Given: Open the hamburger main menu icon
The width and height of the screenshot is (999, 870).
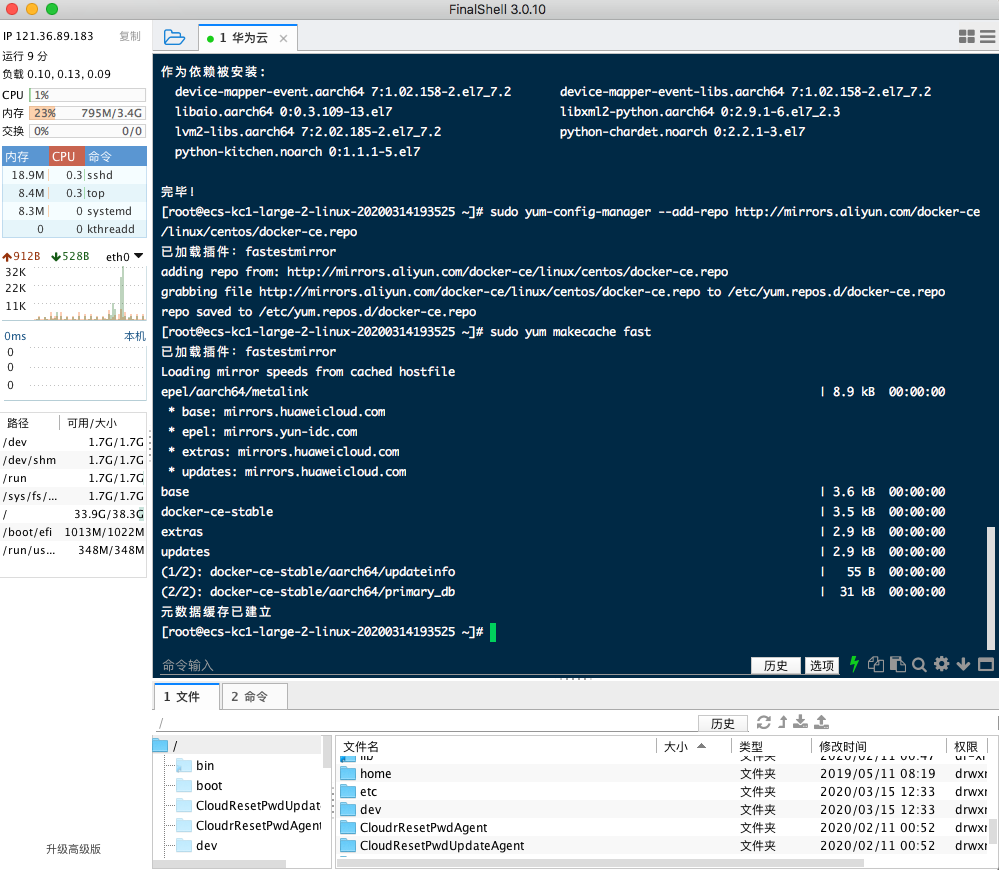Looking at the screenshot, I should pyautogui.click(x=988, y=37).
